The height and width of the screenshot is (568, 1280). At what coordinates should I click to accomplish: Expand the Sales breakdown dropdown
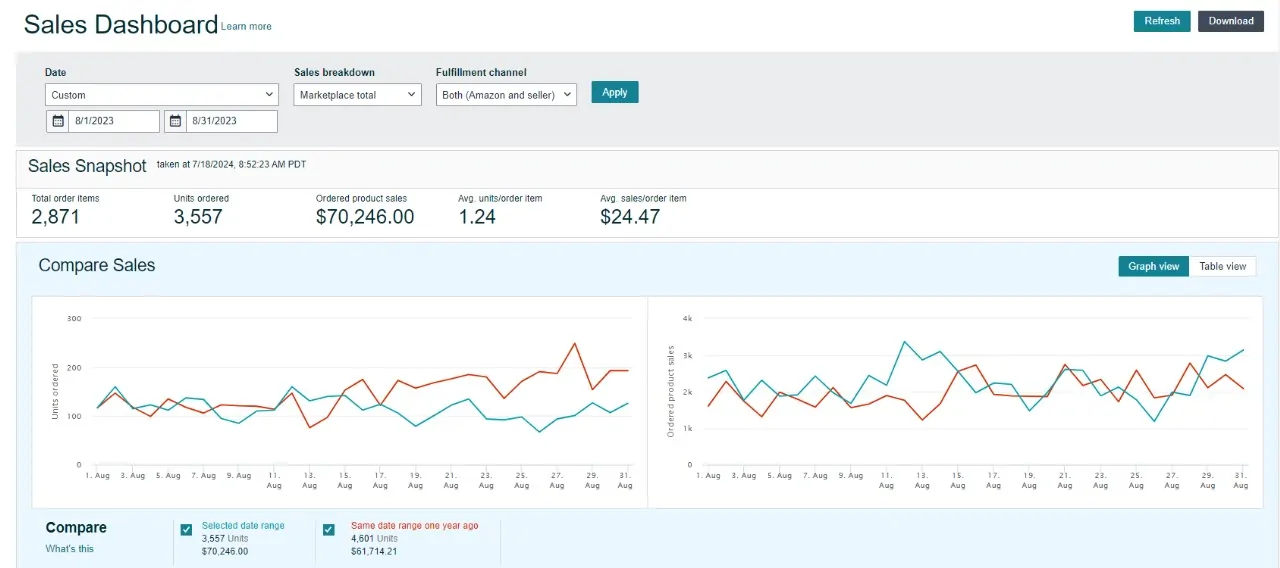tap(358, 95)
